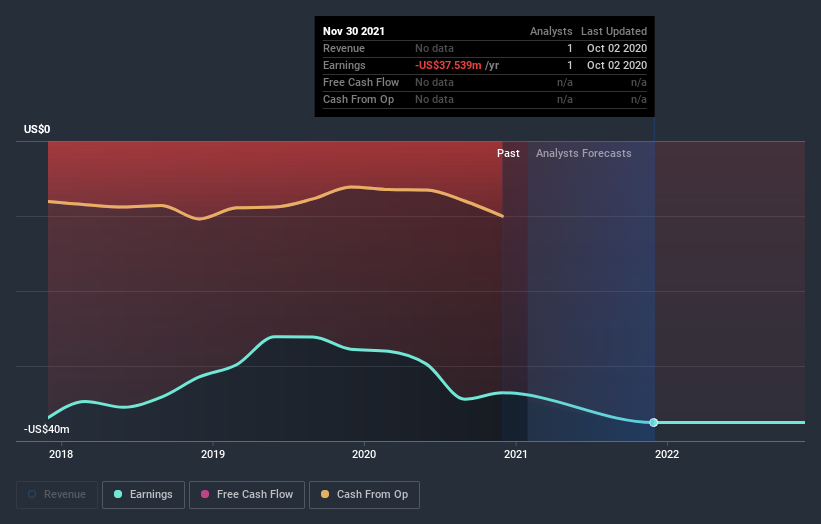Click Oct 02 2020 in the Earnings row
The width and height of the screenshot is (821, 524).
point(617,65)
